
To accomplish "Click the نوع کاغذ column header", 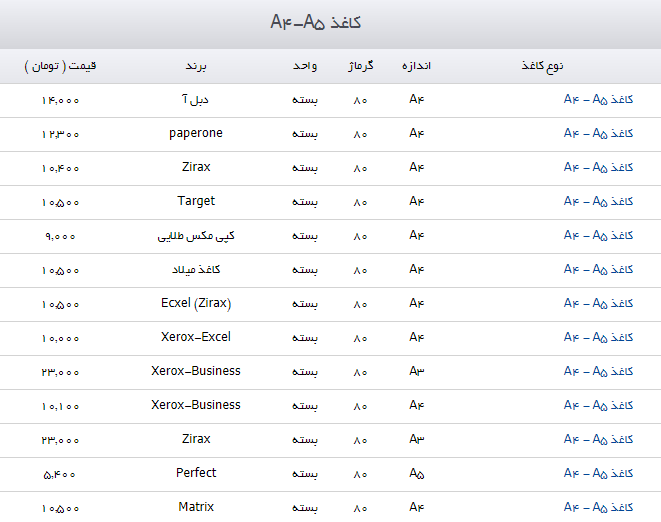I will [x=542, y=66].
